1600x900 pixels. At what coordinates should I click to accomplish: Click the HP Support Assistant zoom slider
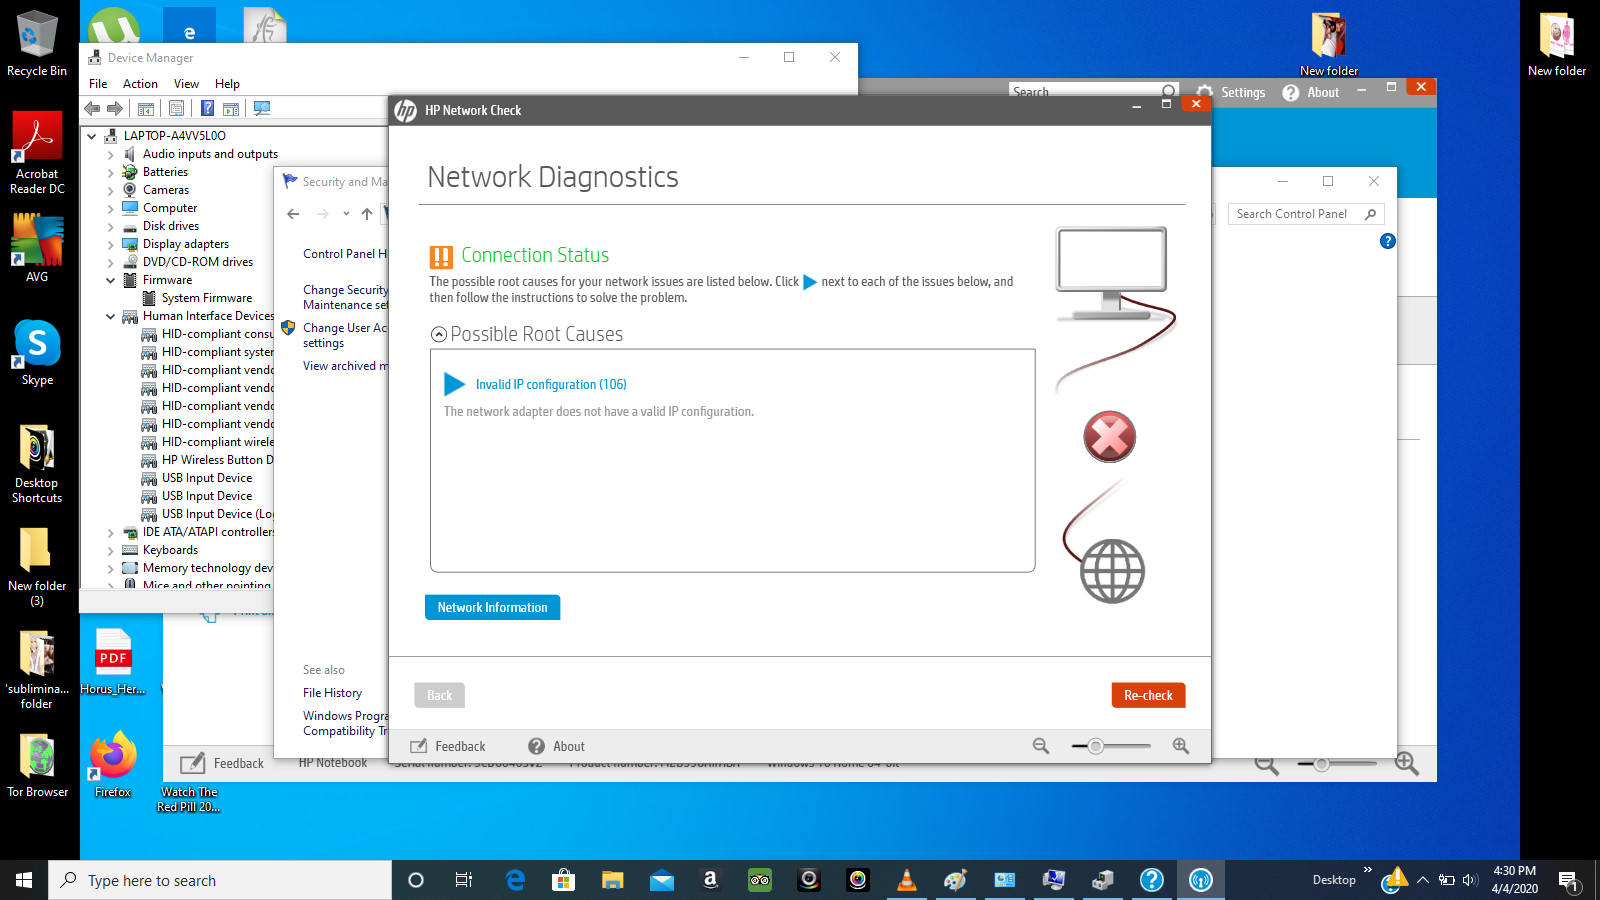[x=1336, y=764]
